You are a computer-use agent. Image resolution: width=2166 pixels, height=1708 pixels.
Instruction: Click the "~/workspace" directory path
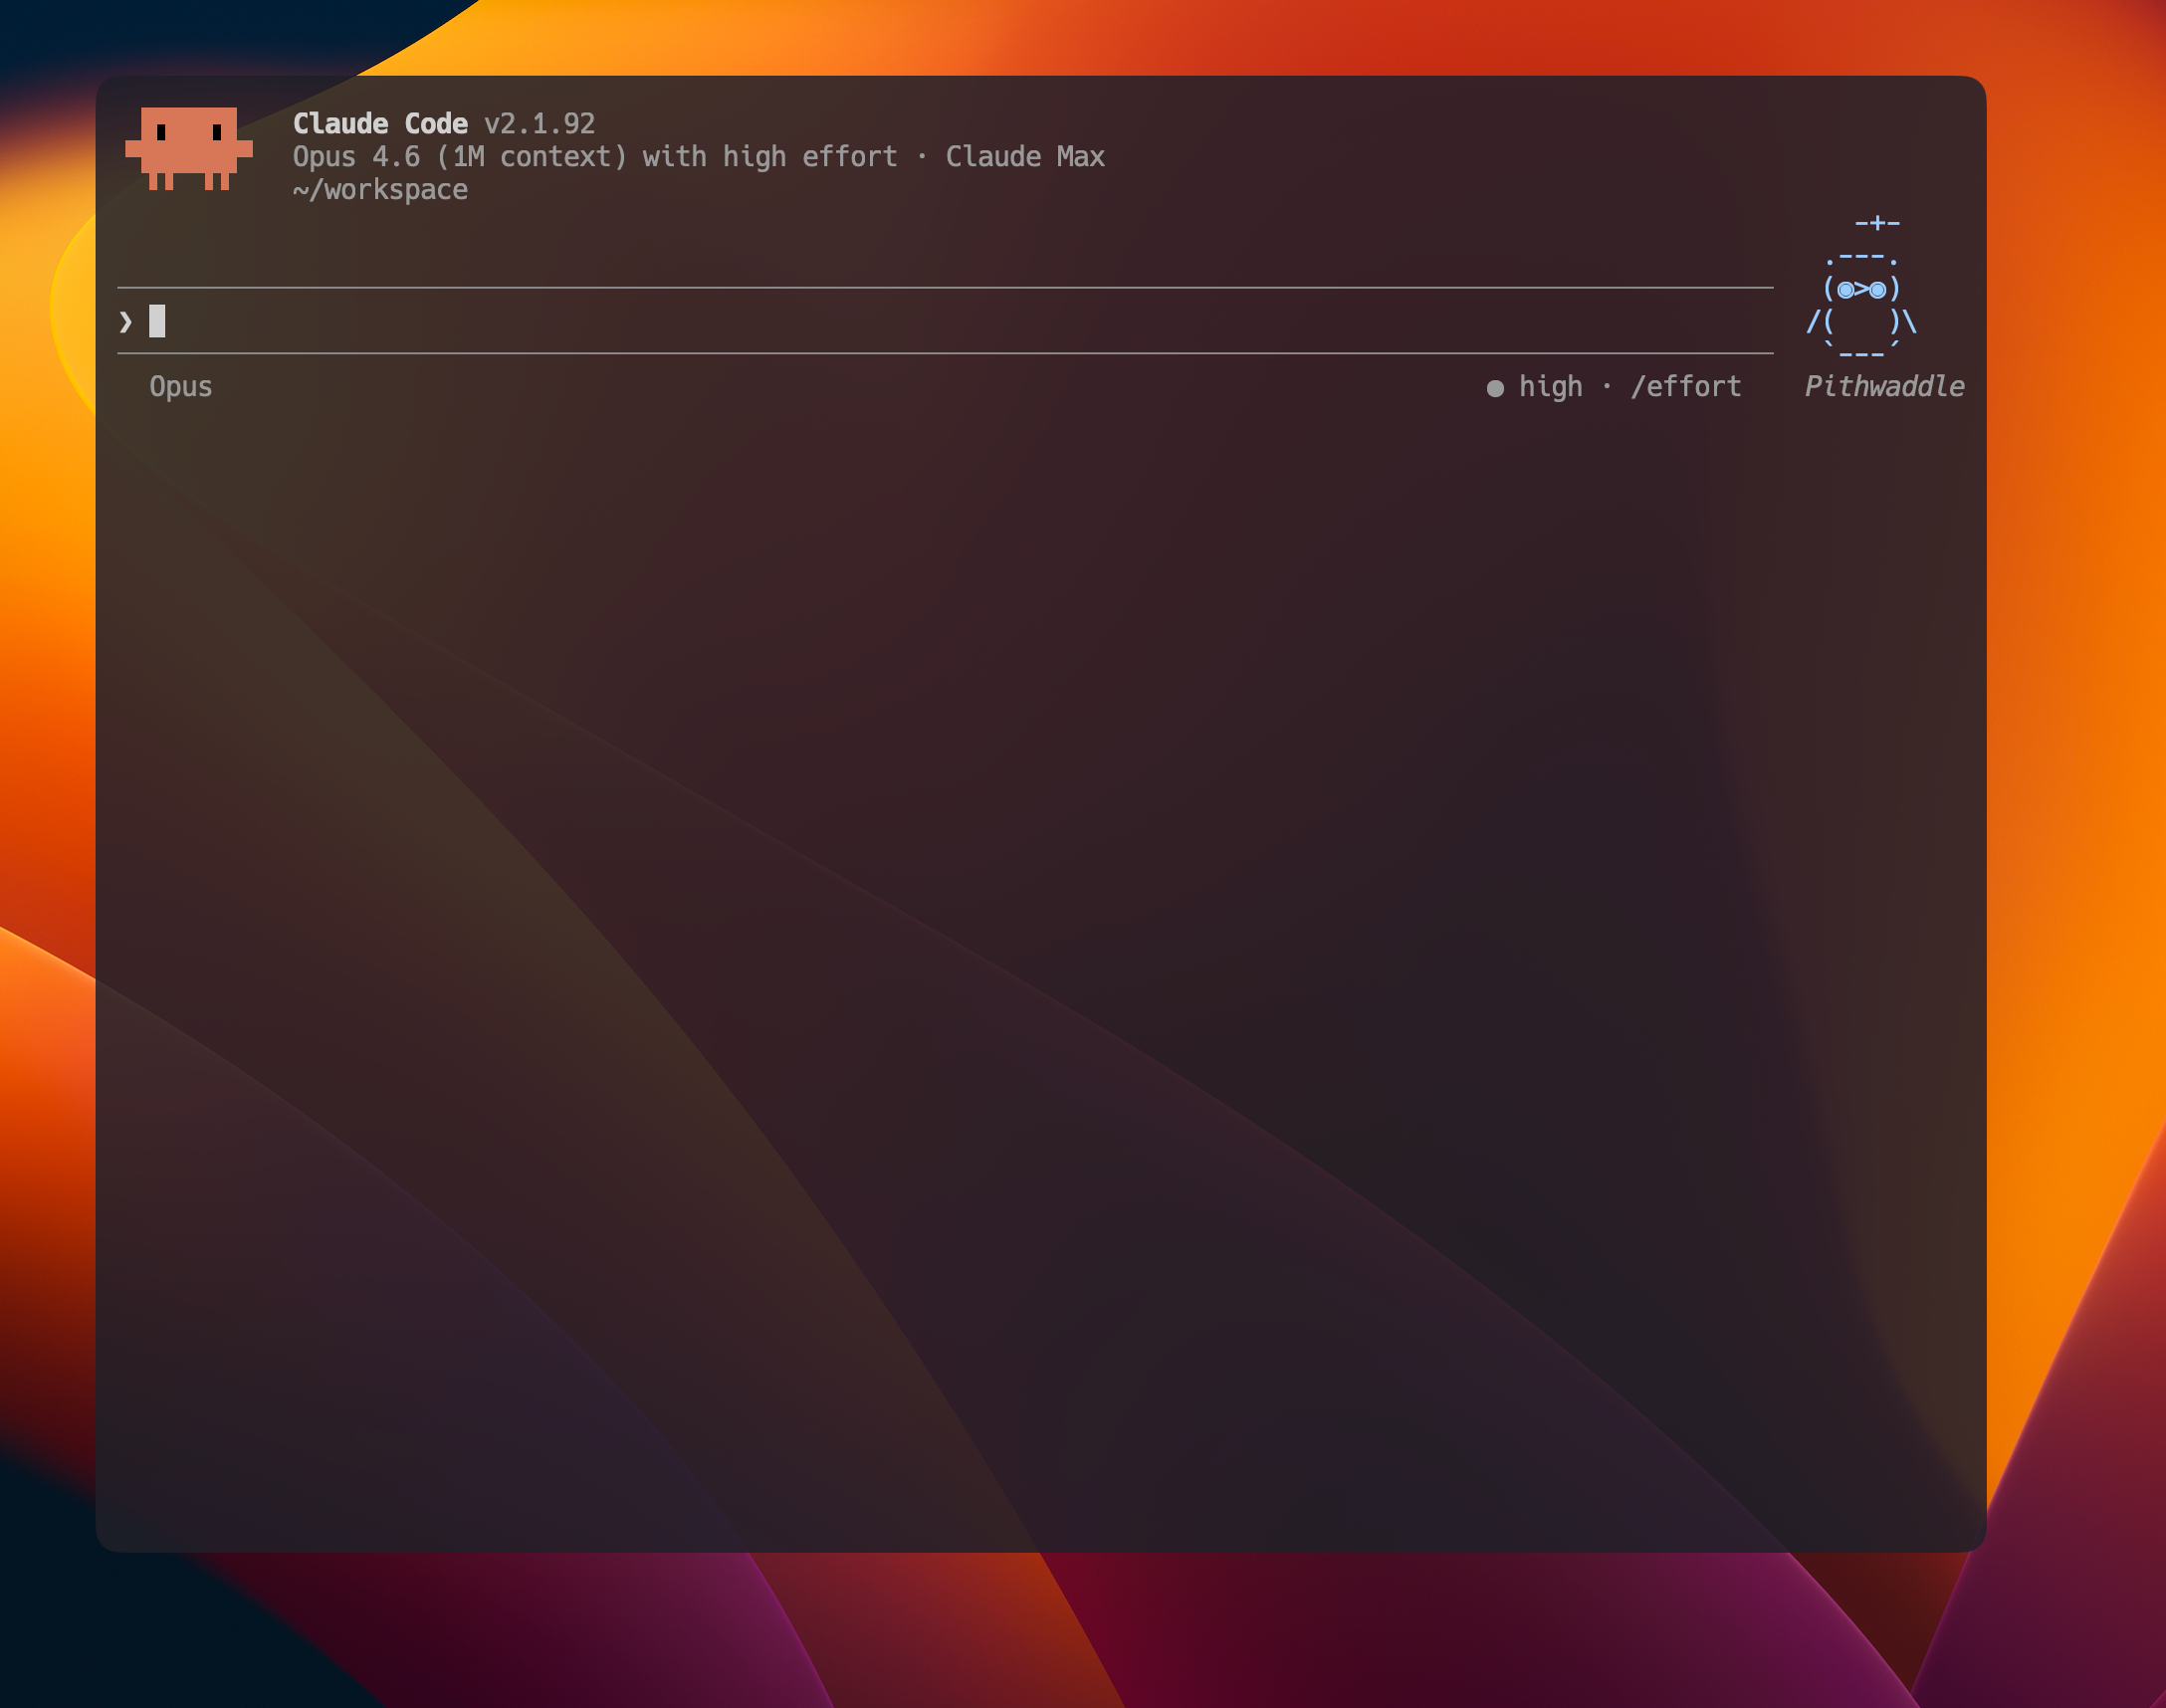[380, 190]
